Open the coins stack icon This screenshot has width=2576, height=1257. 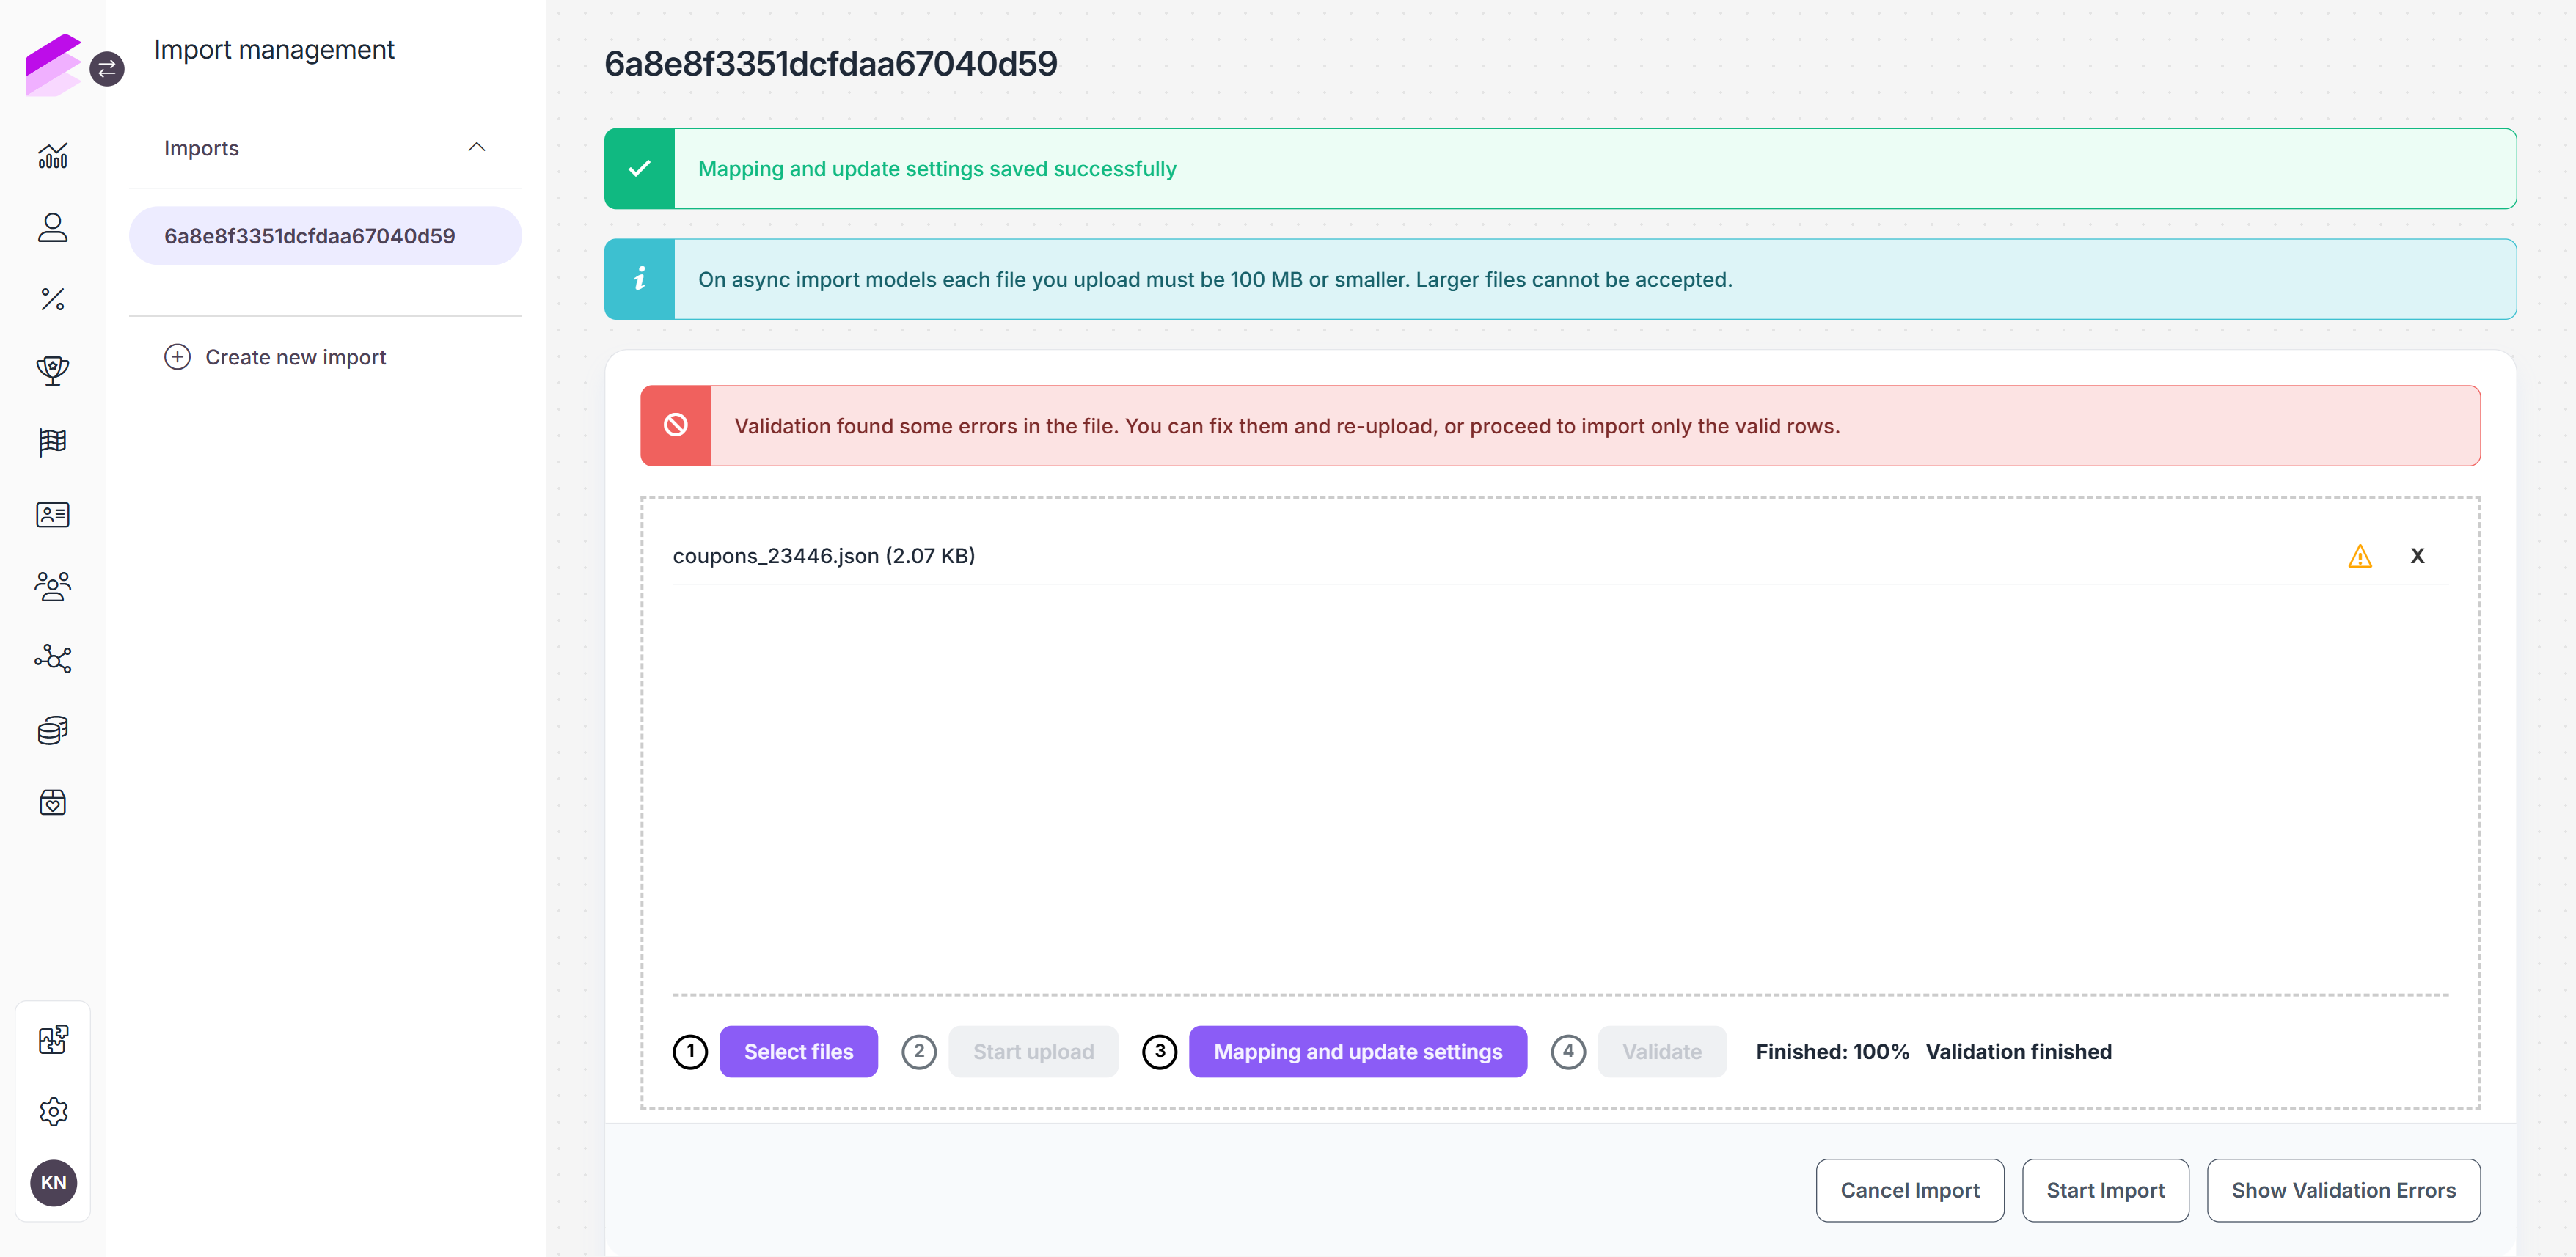click(x=53, y=730)
